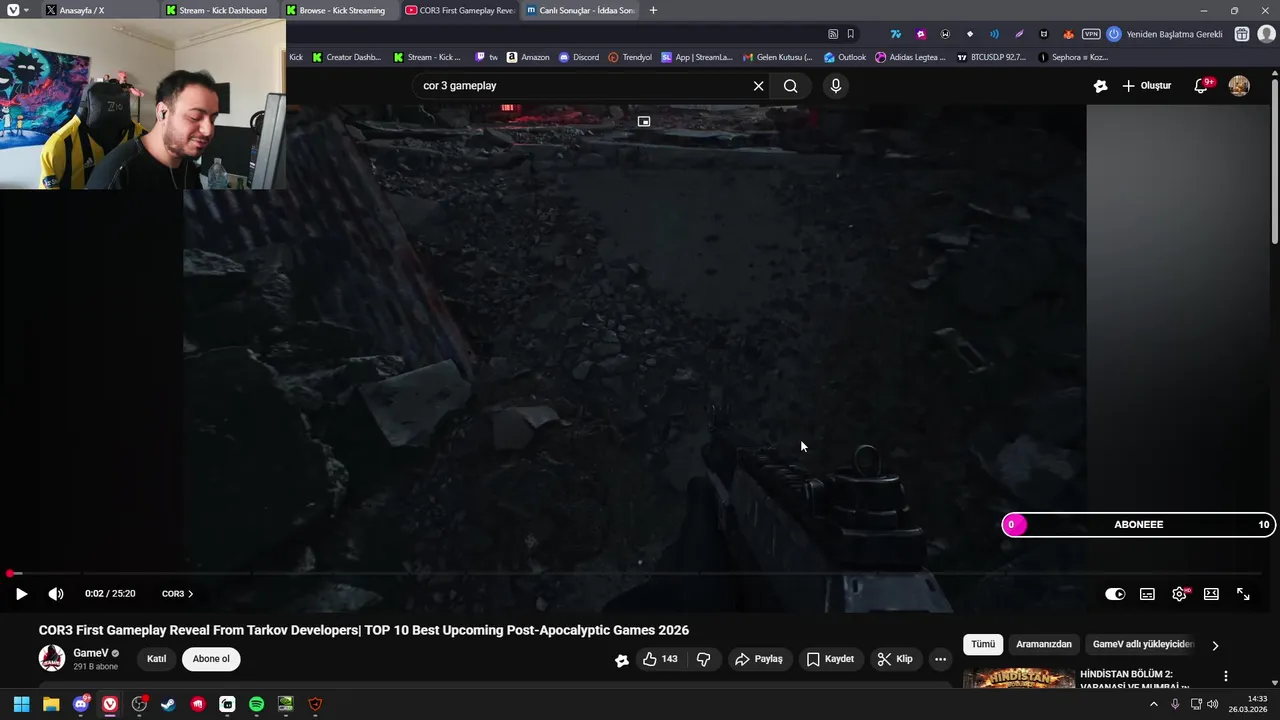Screen dimensions: 1280x720
Task: Open options for Hindistan Bölüm 2 video
Action: [1225, 677]
